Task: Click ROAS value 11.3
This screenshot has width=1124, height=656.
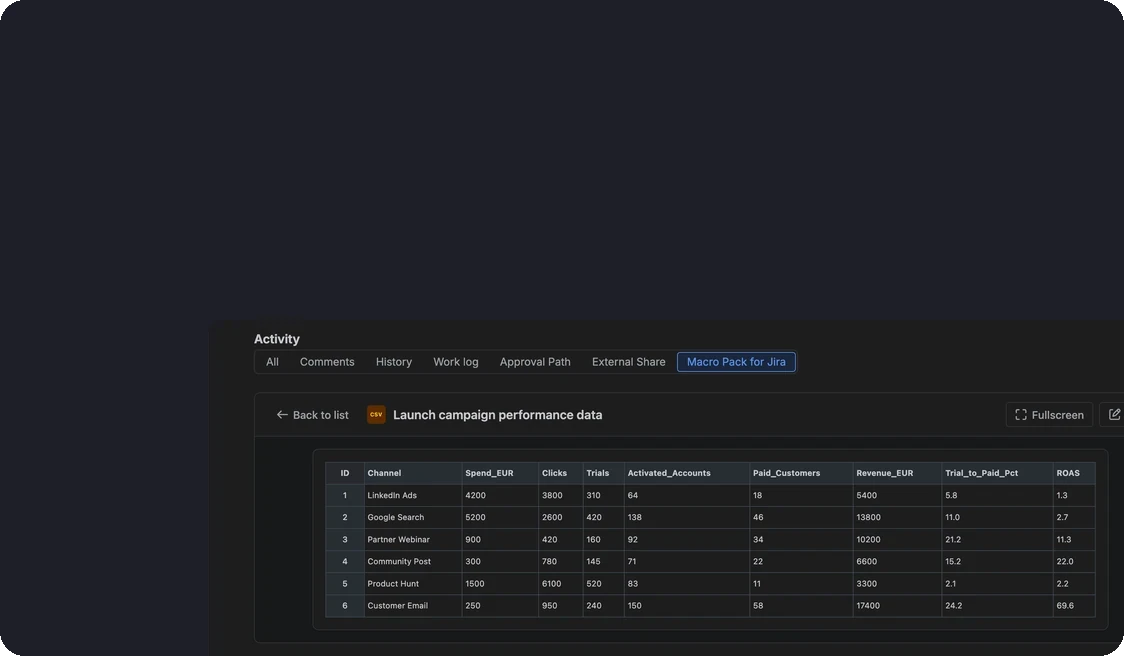Action: click(x=1074, y=540)
